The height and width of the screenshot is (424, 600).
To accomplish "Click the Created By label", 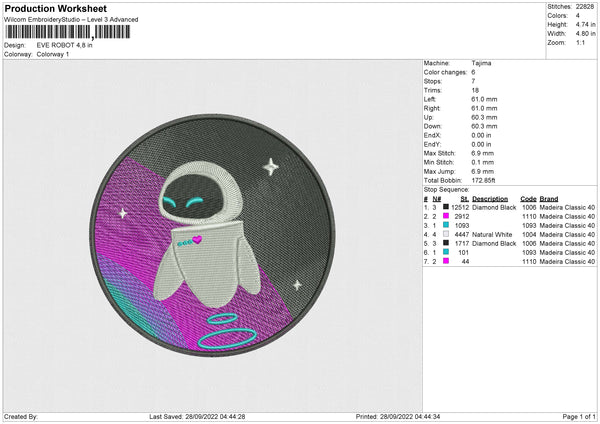I will click(x=21, y=416).
